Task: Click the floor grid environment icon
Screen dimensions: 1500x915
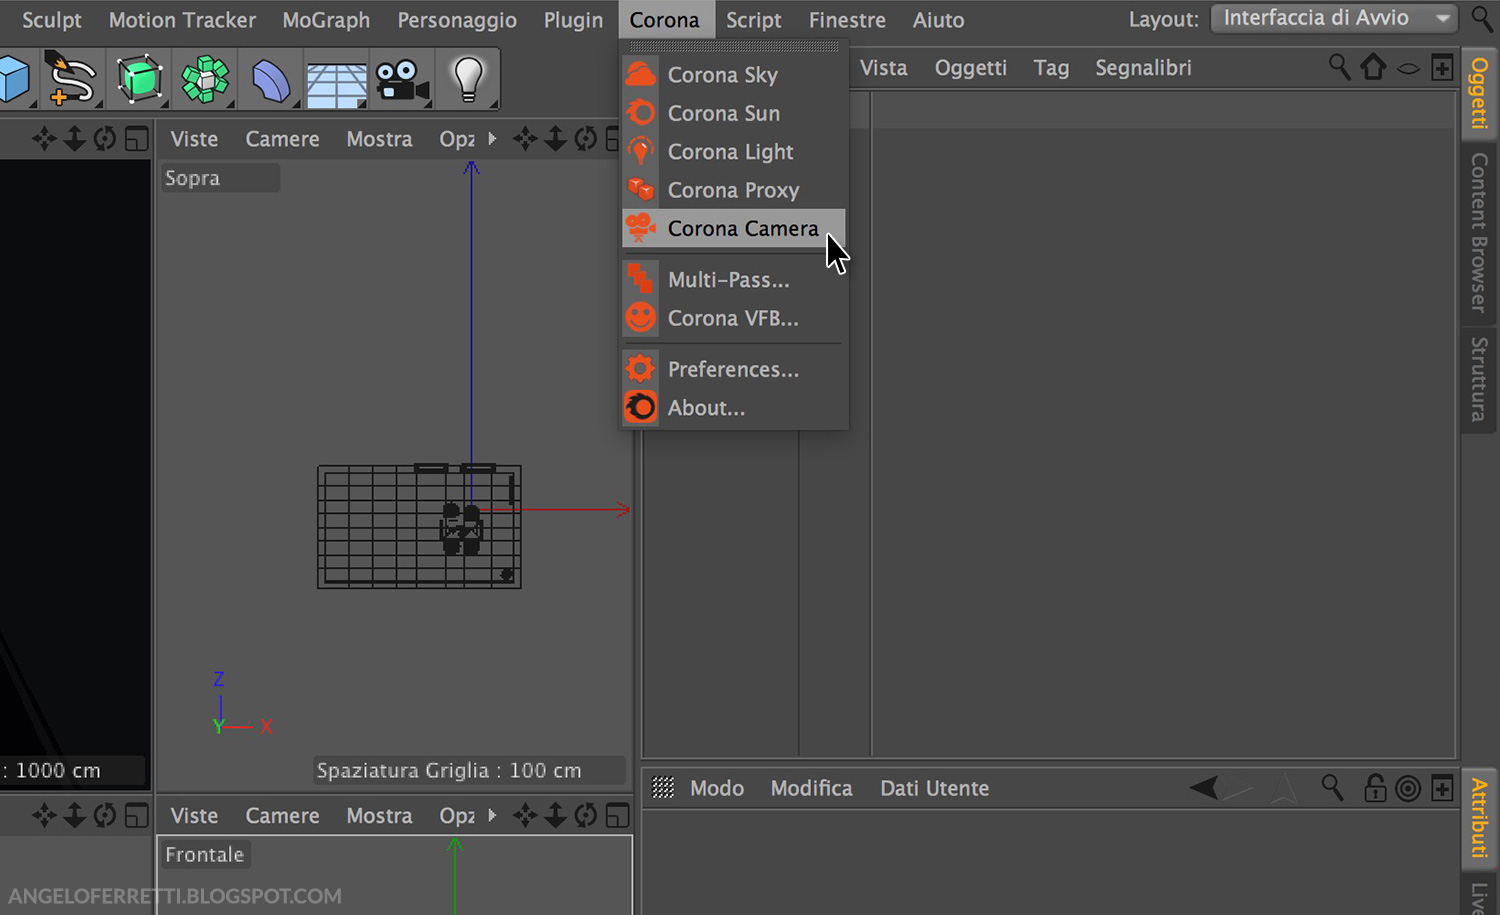Action: pos(336,84)
